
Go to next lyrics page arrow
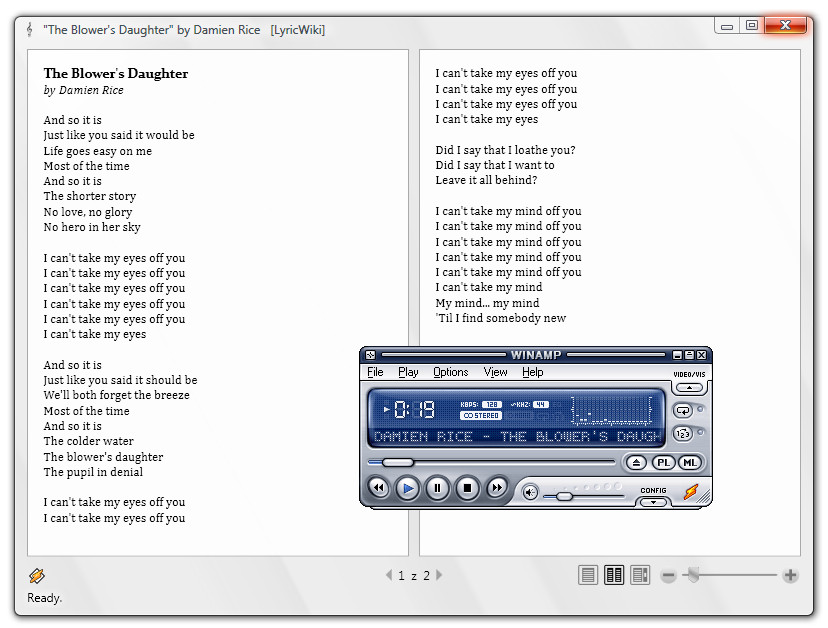439,575
